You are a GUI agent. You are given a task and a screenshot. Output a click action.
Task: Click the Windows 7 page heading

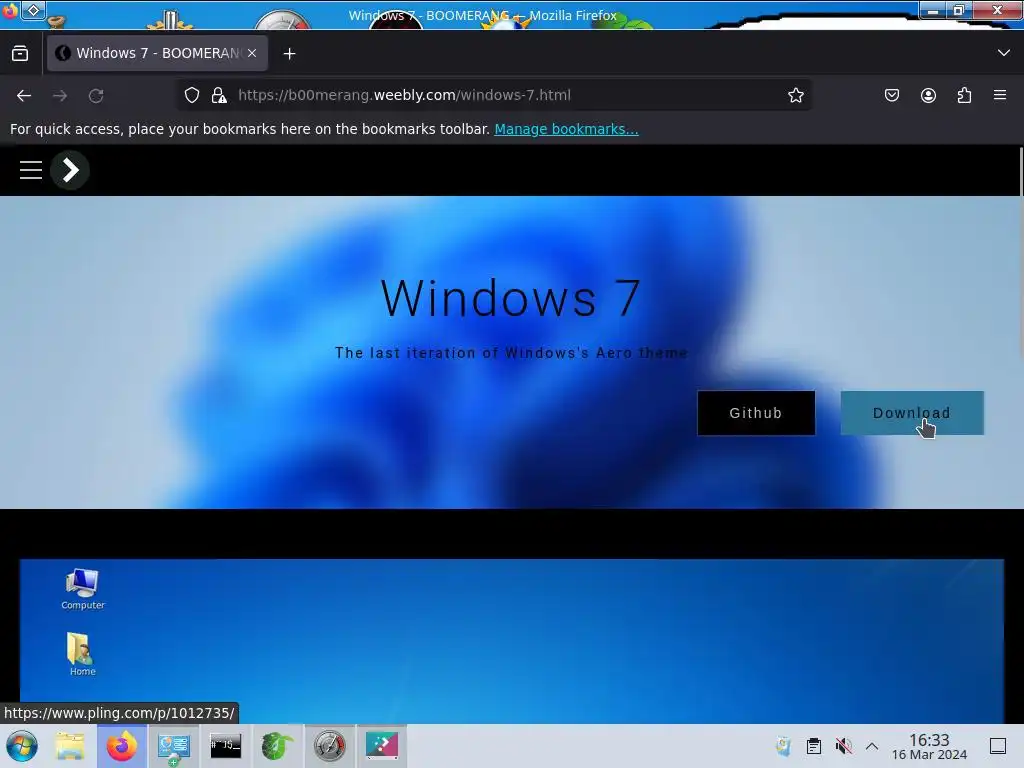coord(511,298)
